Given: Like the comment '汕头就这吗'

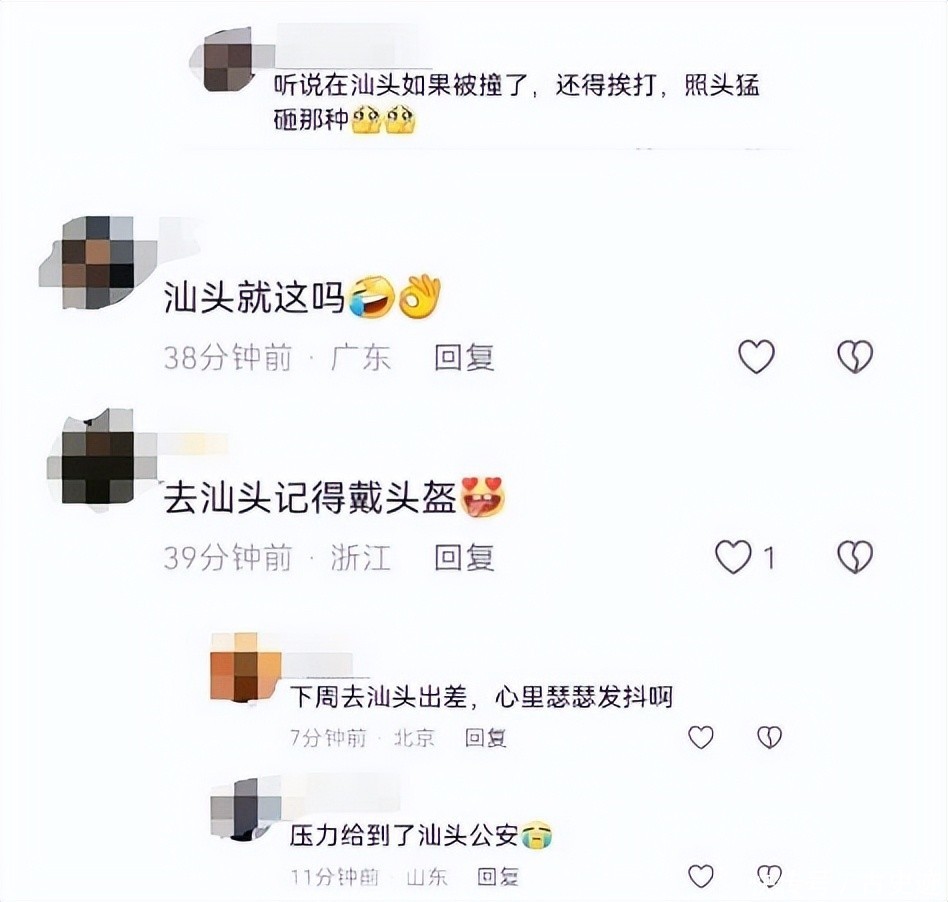Looking at the screenshot, I should pos(756,356).
